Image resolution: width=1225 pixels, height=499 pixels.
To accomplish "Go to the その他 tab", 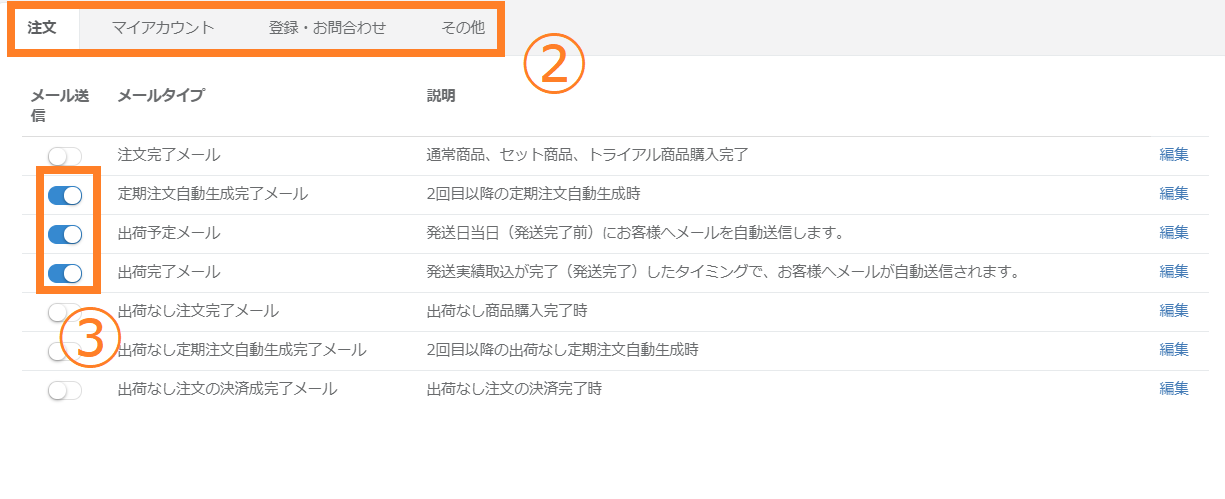I will pyautogui.click(x=463, y=28).
